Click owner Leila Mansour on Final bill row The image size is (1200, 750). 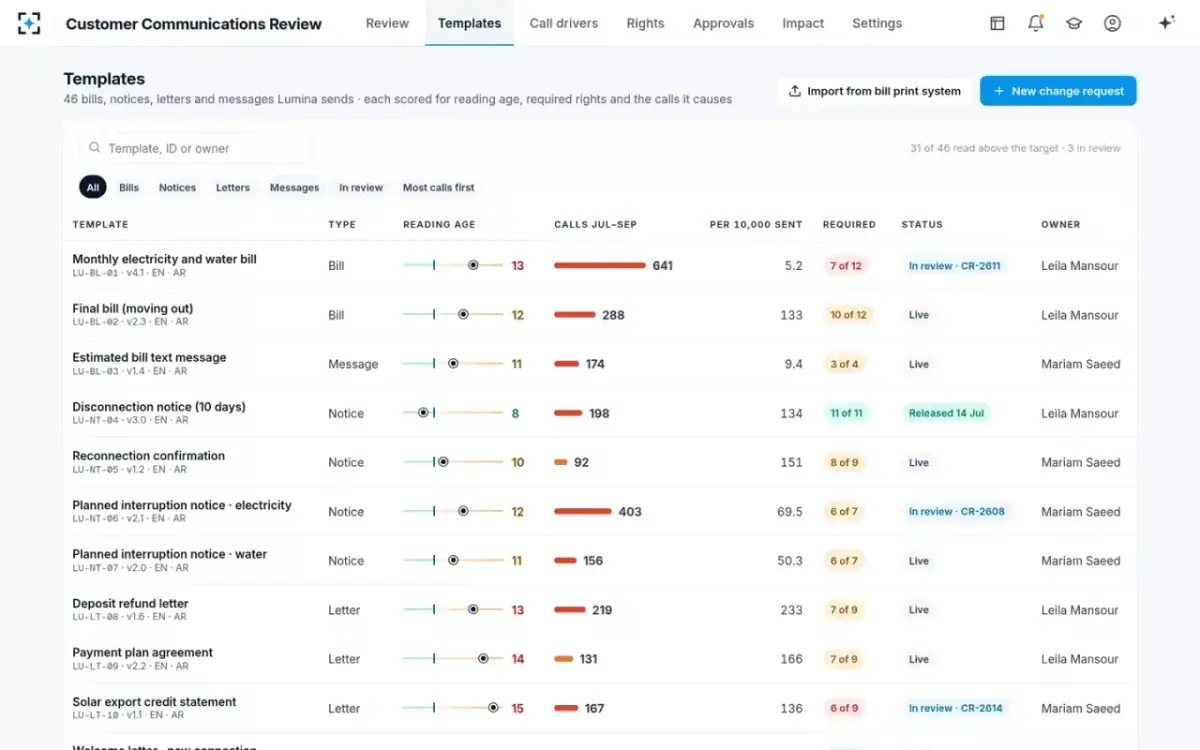(1080, 315)
